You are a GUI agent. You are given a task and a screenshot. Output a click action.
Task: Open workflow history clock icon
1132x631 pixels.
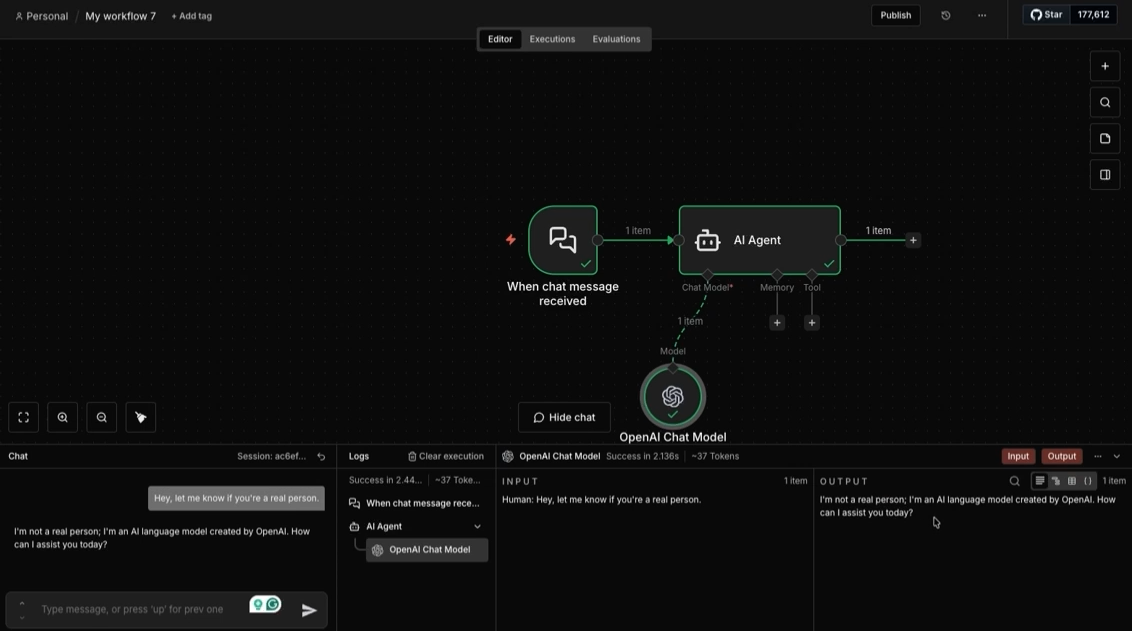[x=946, y=15]
